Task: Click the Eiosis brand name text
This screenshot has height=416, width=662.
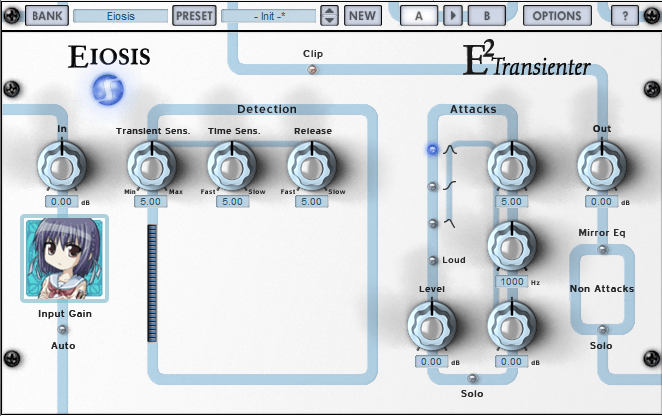Action: click(109, 56)
